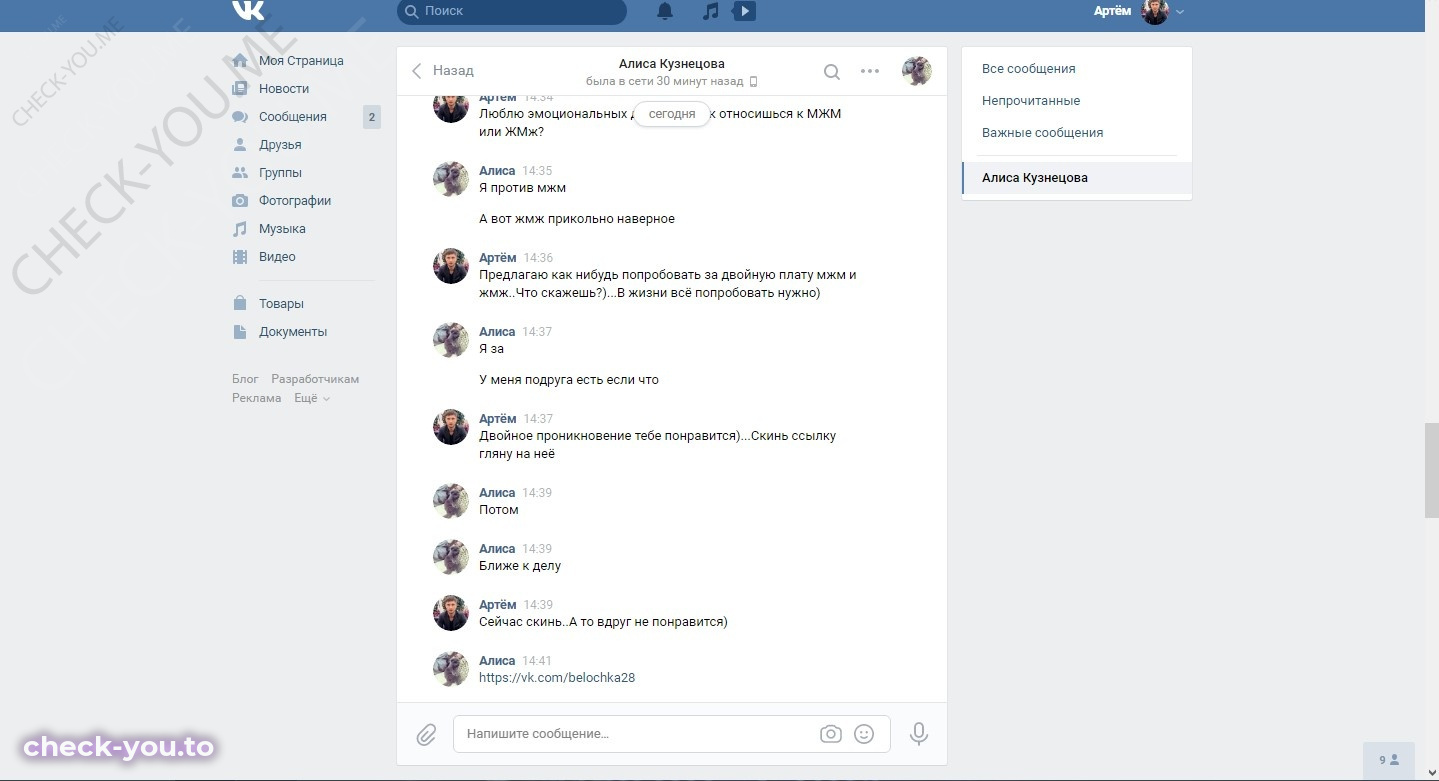Click Артём sender name at 14:36

point(498,258)
